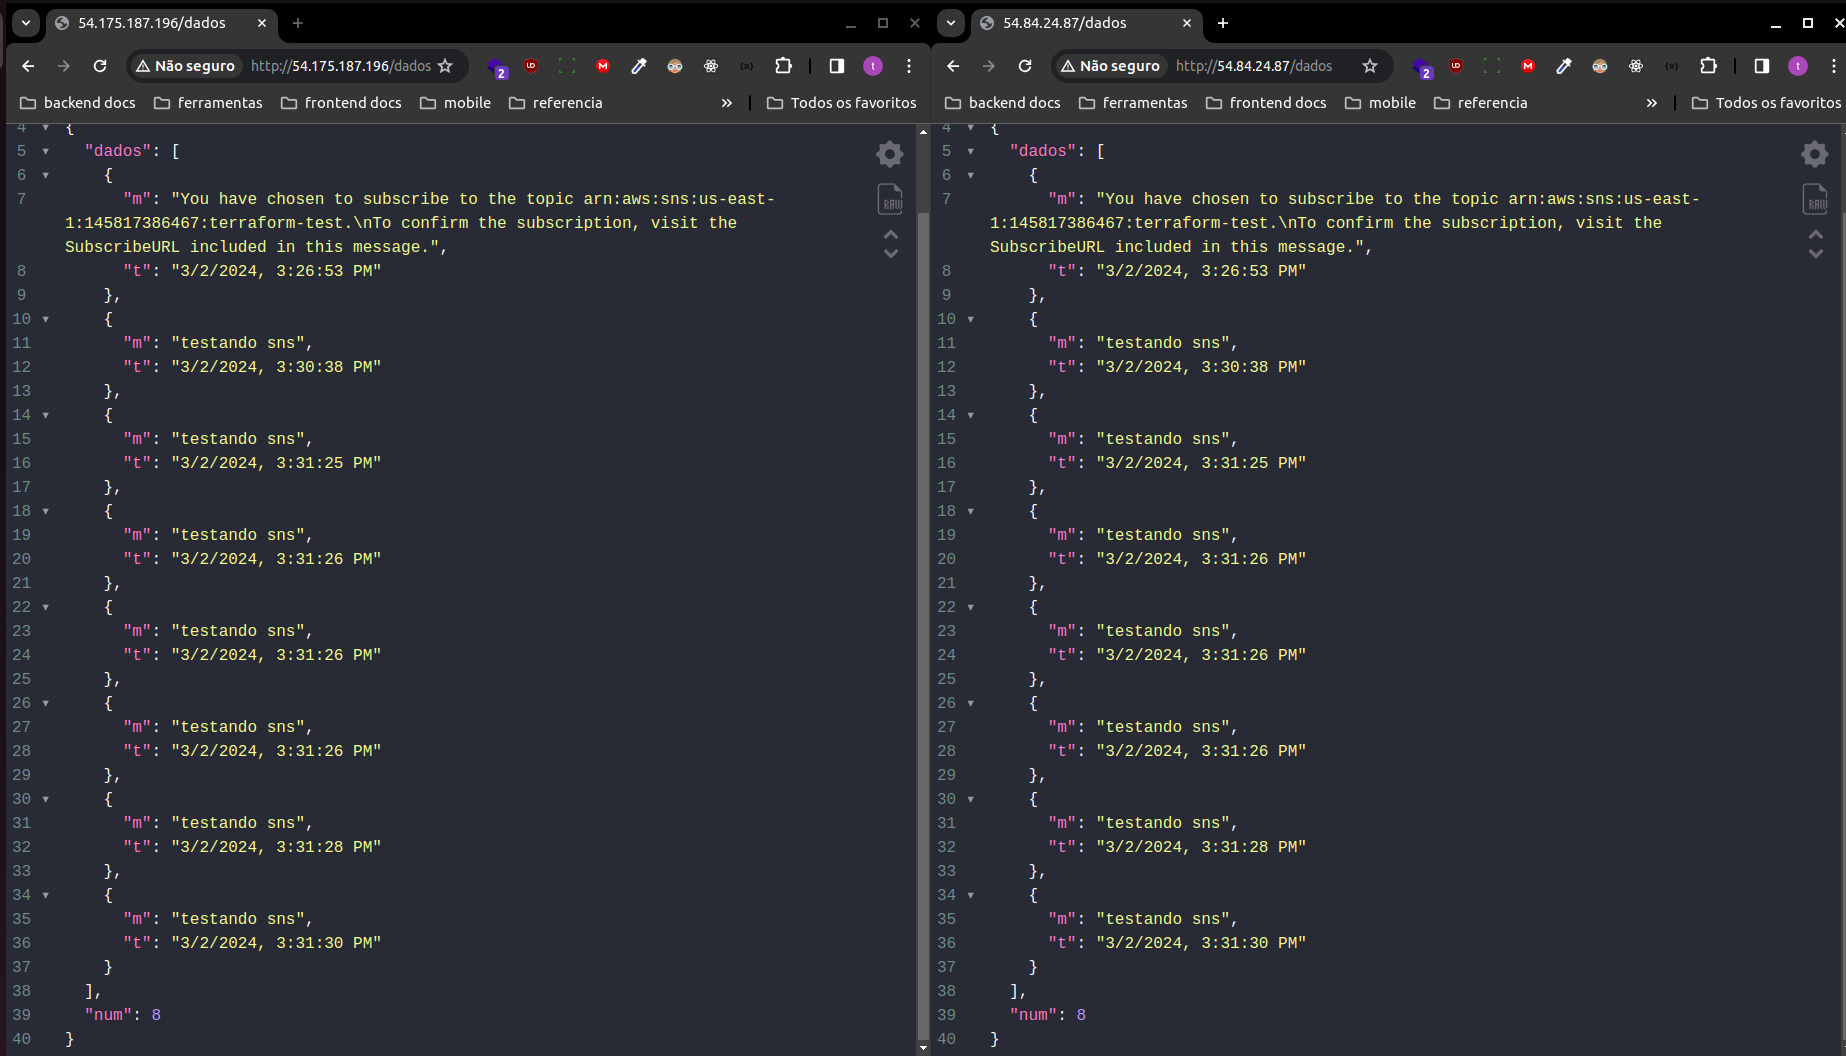Open the purple badge-2 extension in left window
The height and width of the screenshot is (1056, 1846).
click(497, 68)
